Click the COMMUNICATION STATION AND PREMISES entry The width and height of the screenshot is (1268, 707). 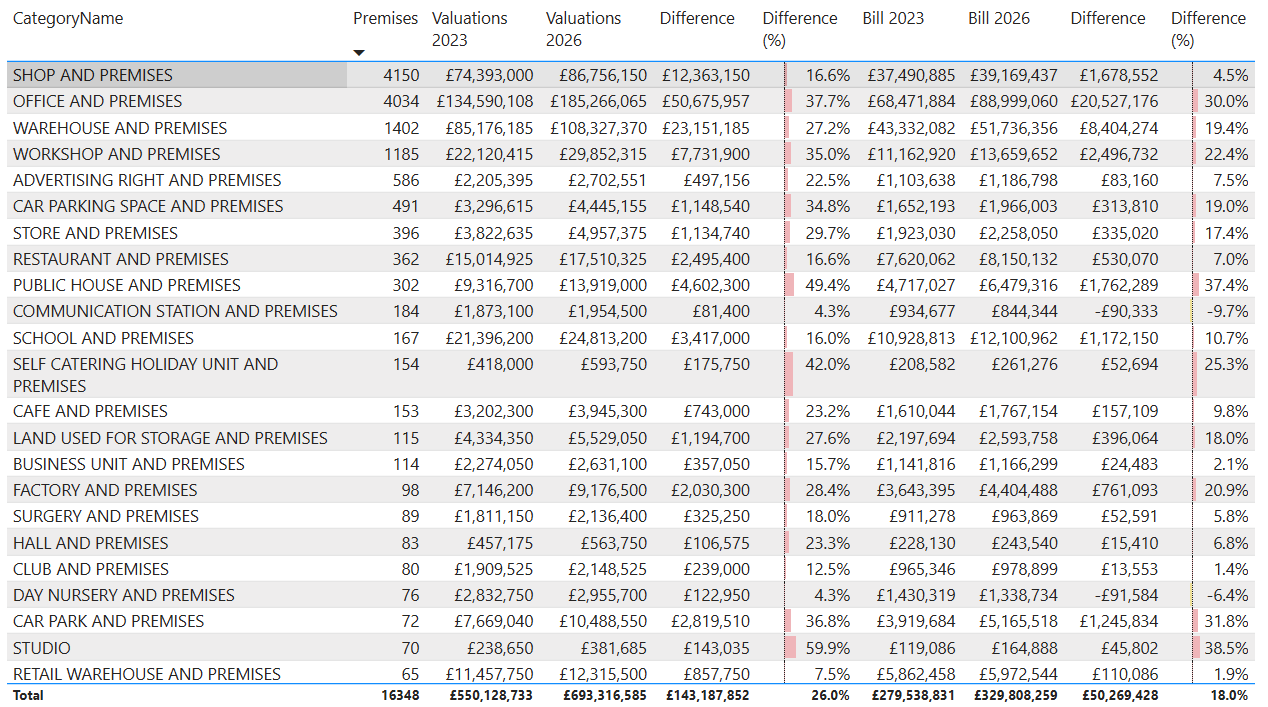(x=175, y=311)
